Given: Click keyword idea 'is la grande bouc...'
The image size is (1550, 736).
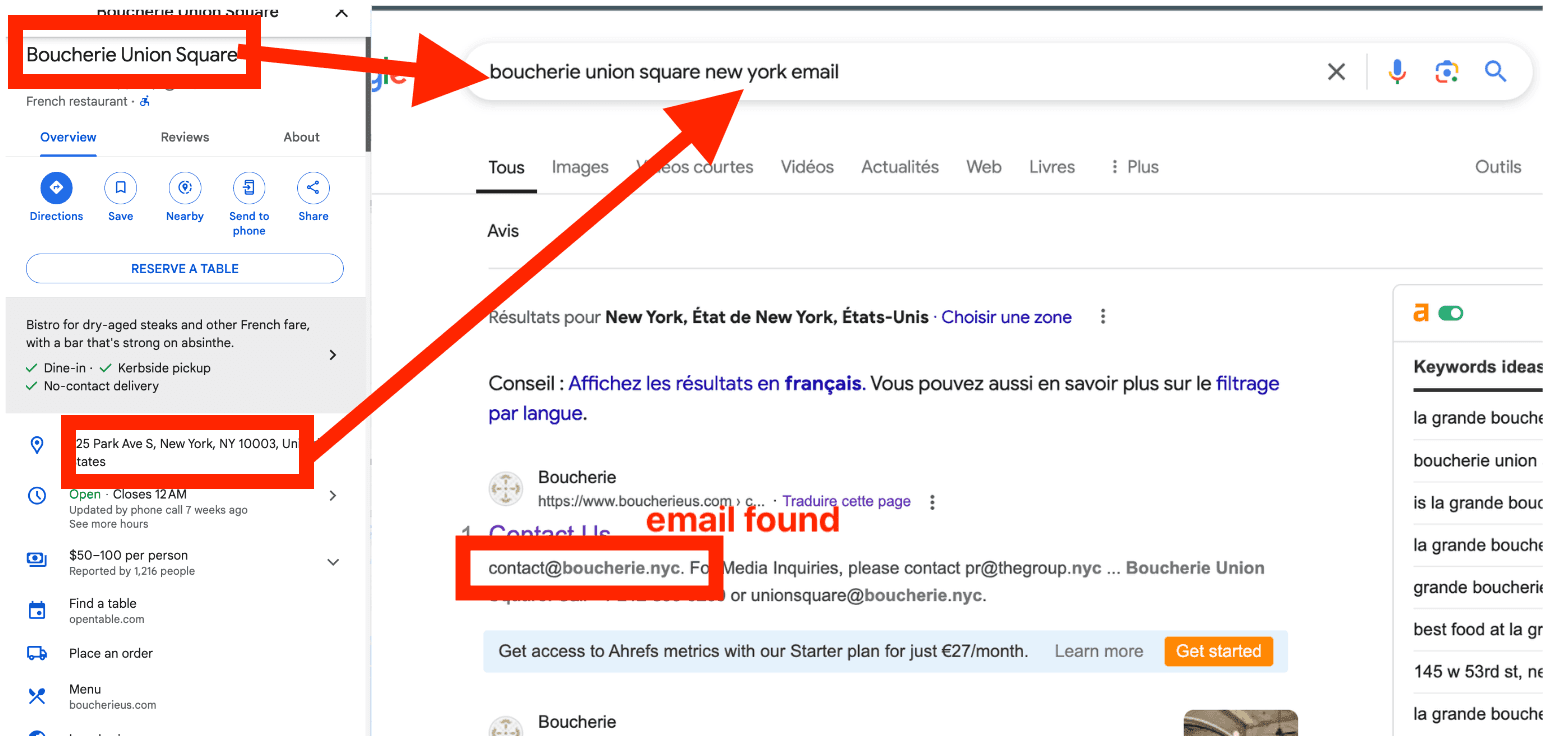Looking at the screenshot, I should (x=1478, y=503).
